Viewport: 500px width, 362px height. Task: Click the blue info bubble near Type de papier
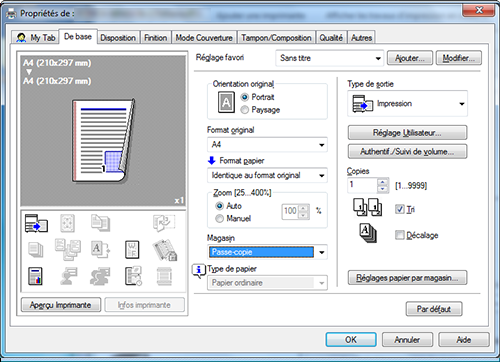coord(199,270)
